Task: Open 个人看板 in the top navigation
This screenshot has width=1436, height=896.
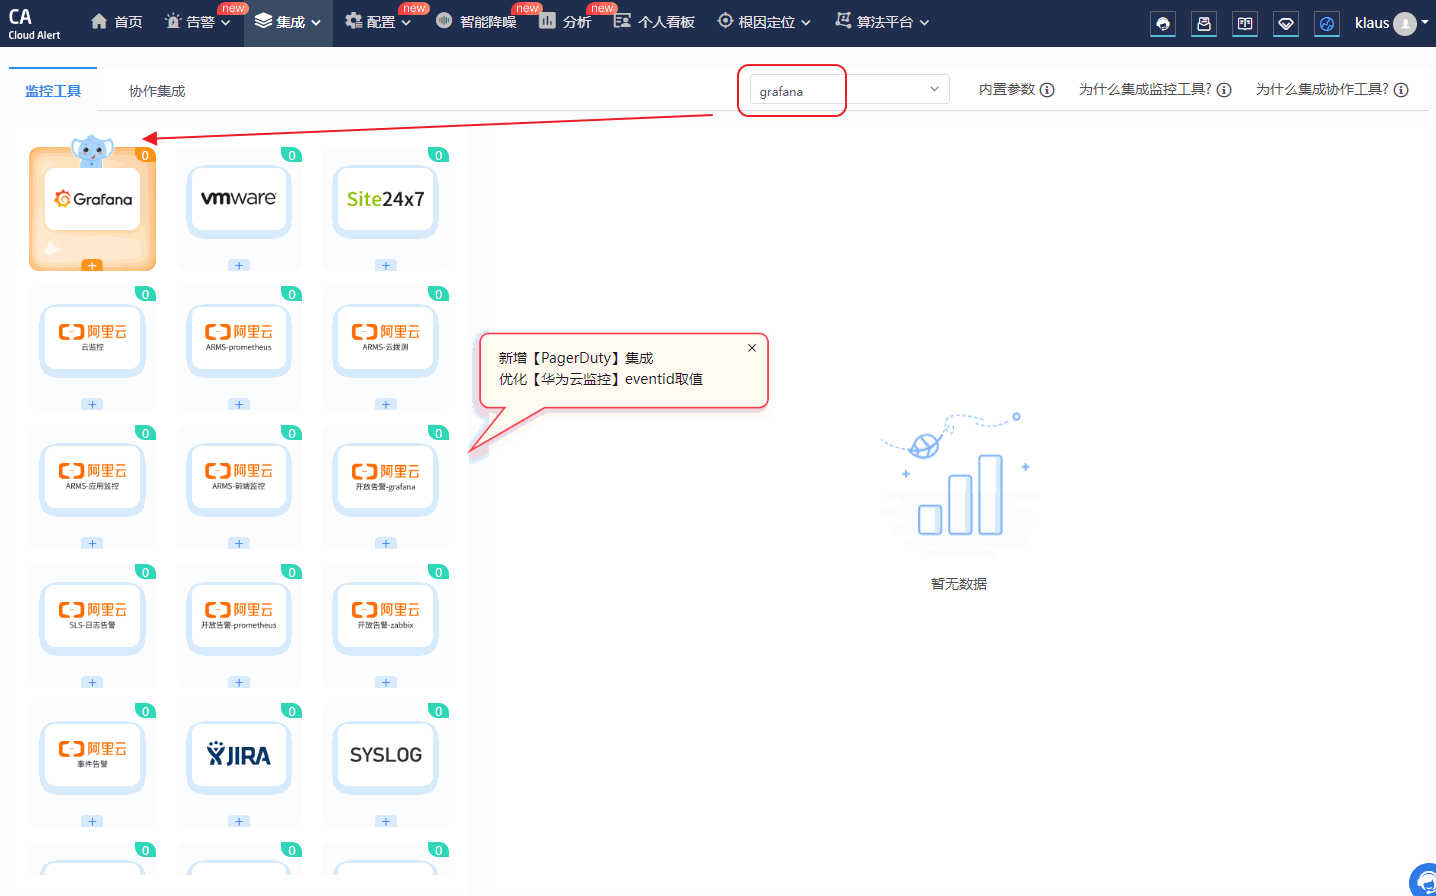Action: (654, 22)
